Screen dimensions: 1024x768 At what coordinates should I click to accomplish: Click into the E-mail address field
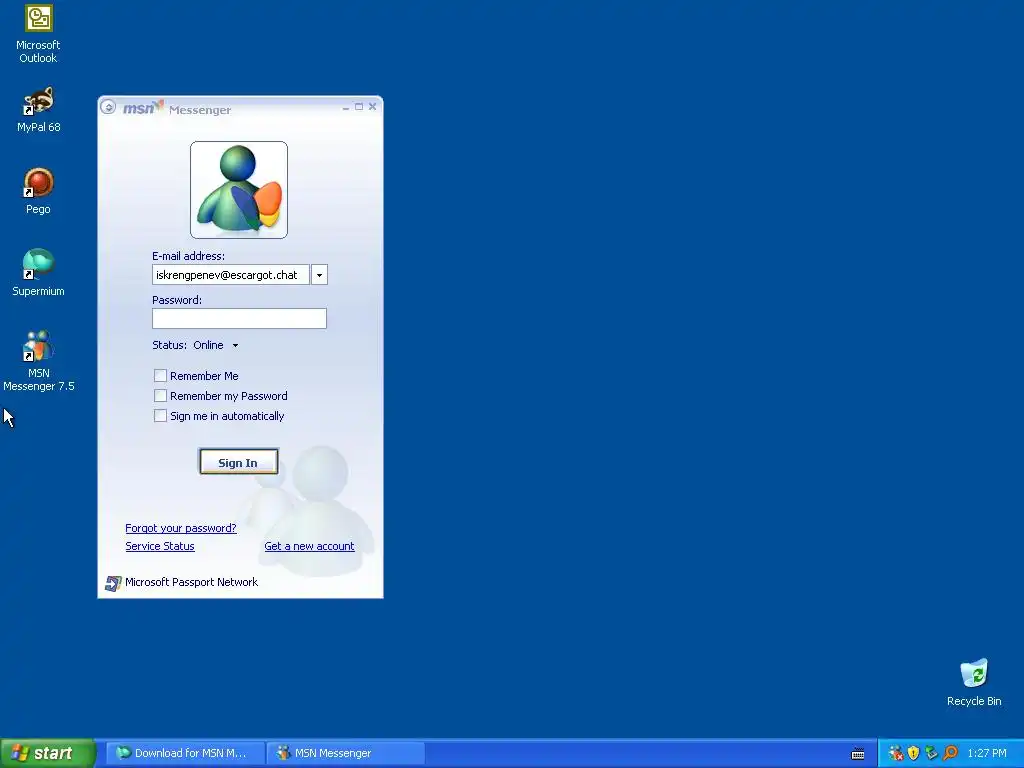click(231, 275)
